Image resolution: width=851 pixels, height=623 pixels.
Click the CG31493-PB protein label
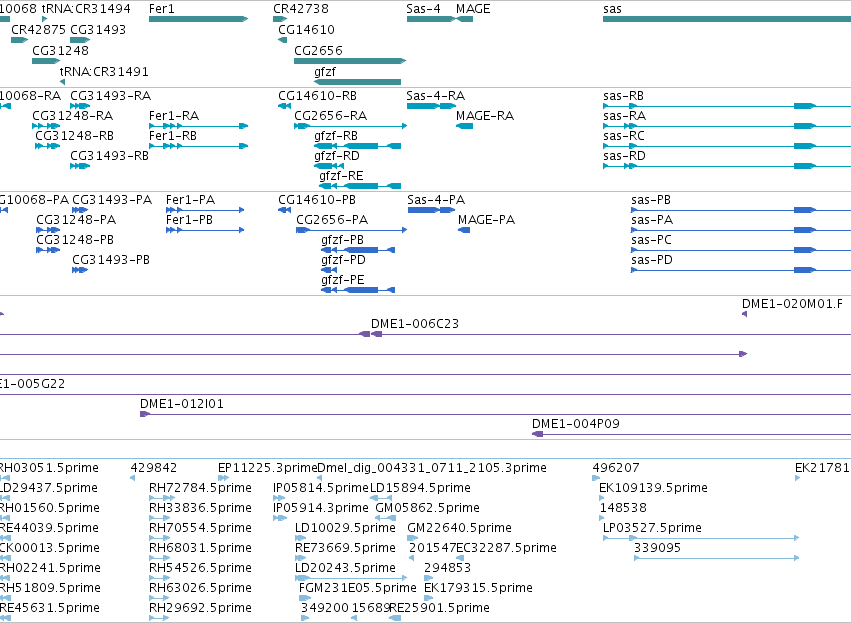111,260
